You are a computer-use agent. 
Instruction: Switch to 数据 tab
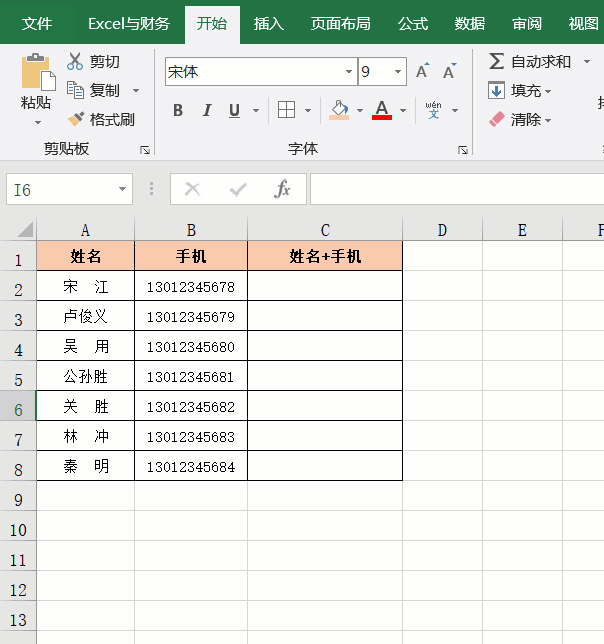[469, 24]
